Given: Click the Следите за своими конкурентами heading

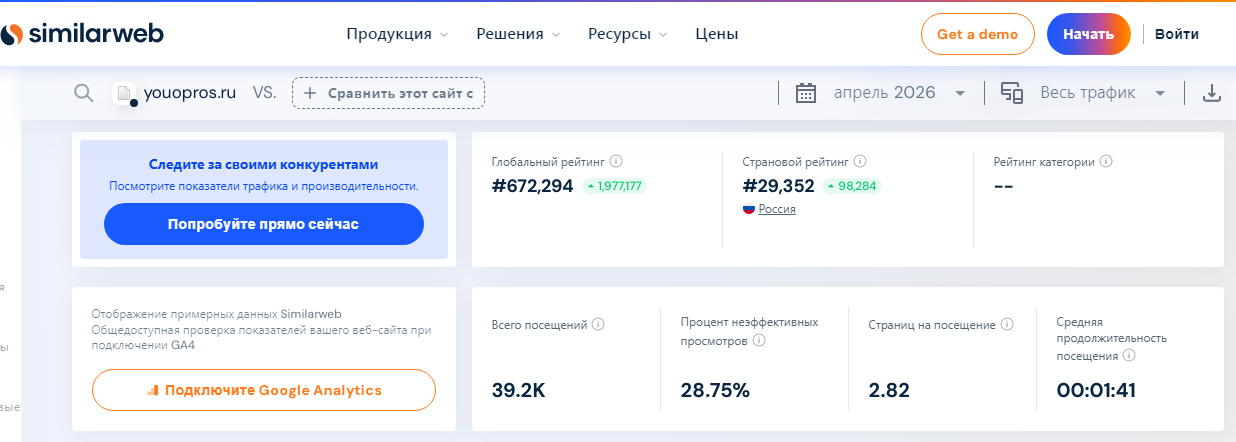Looking at the screenshot, I should (x=264, y=164).
